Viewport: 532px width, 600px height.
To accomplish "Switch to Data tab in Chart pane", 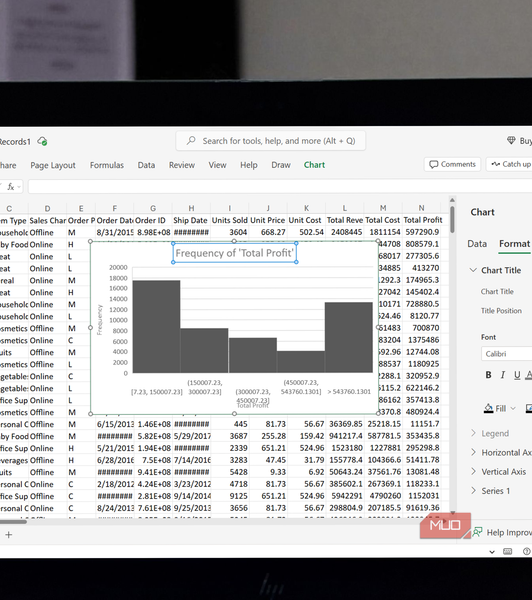I will click(x=477, y=244).
